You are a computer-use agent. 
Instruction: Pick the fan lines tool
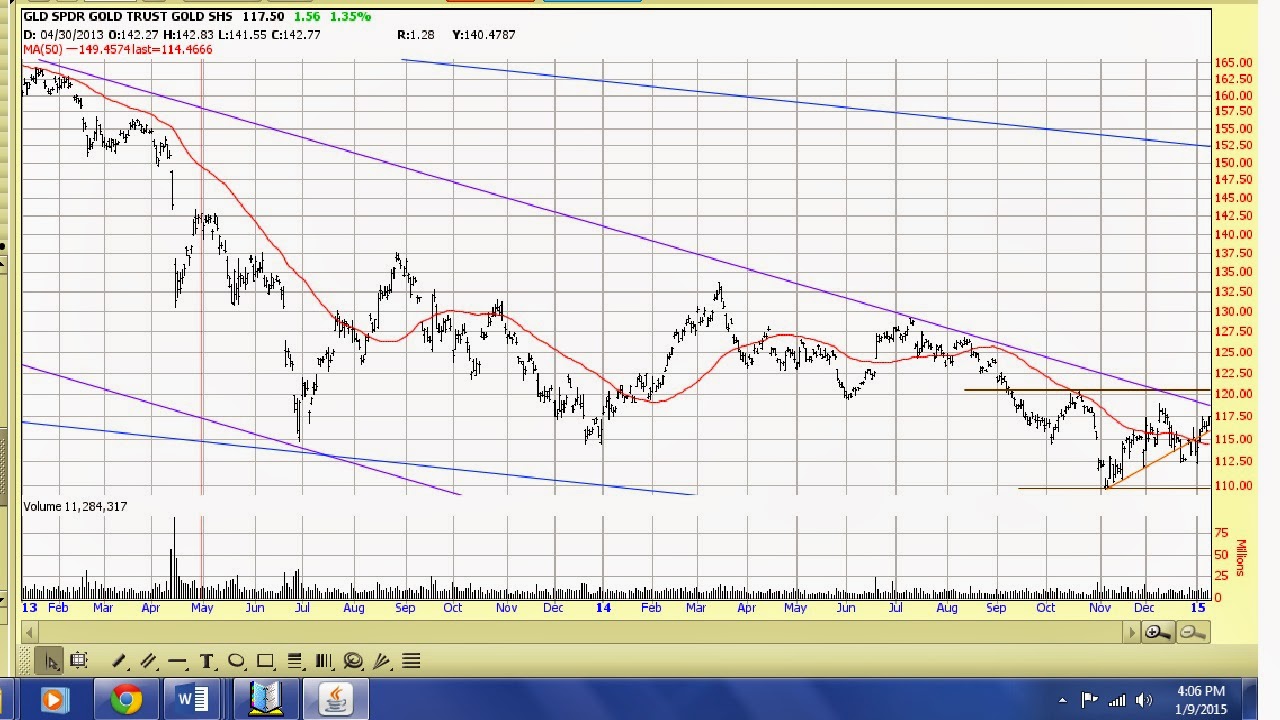pos(381,661)
